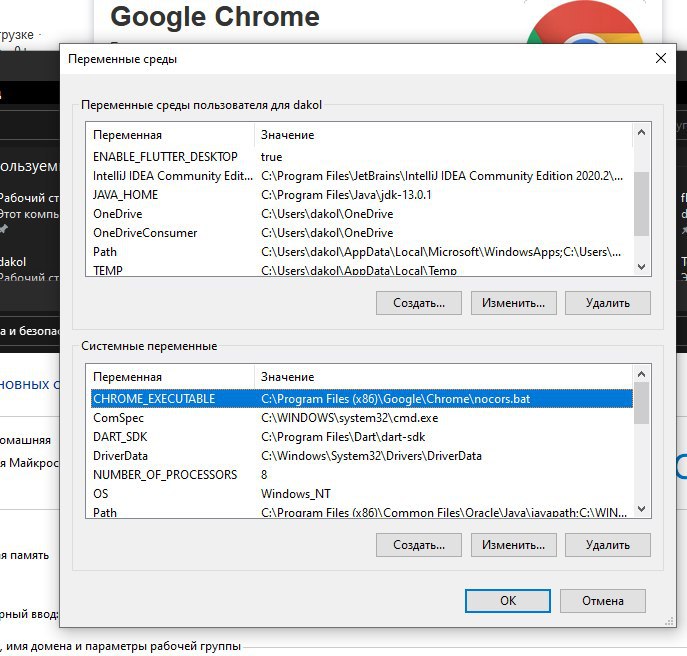Click Создать in user variables section
687x656 pixels.
click(418, 303)
